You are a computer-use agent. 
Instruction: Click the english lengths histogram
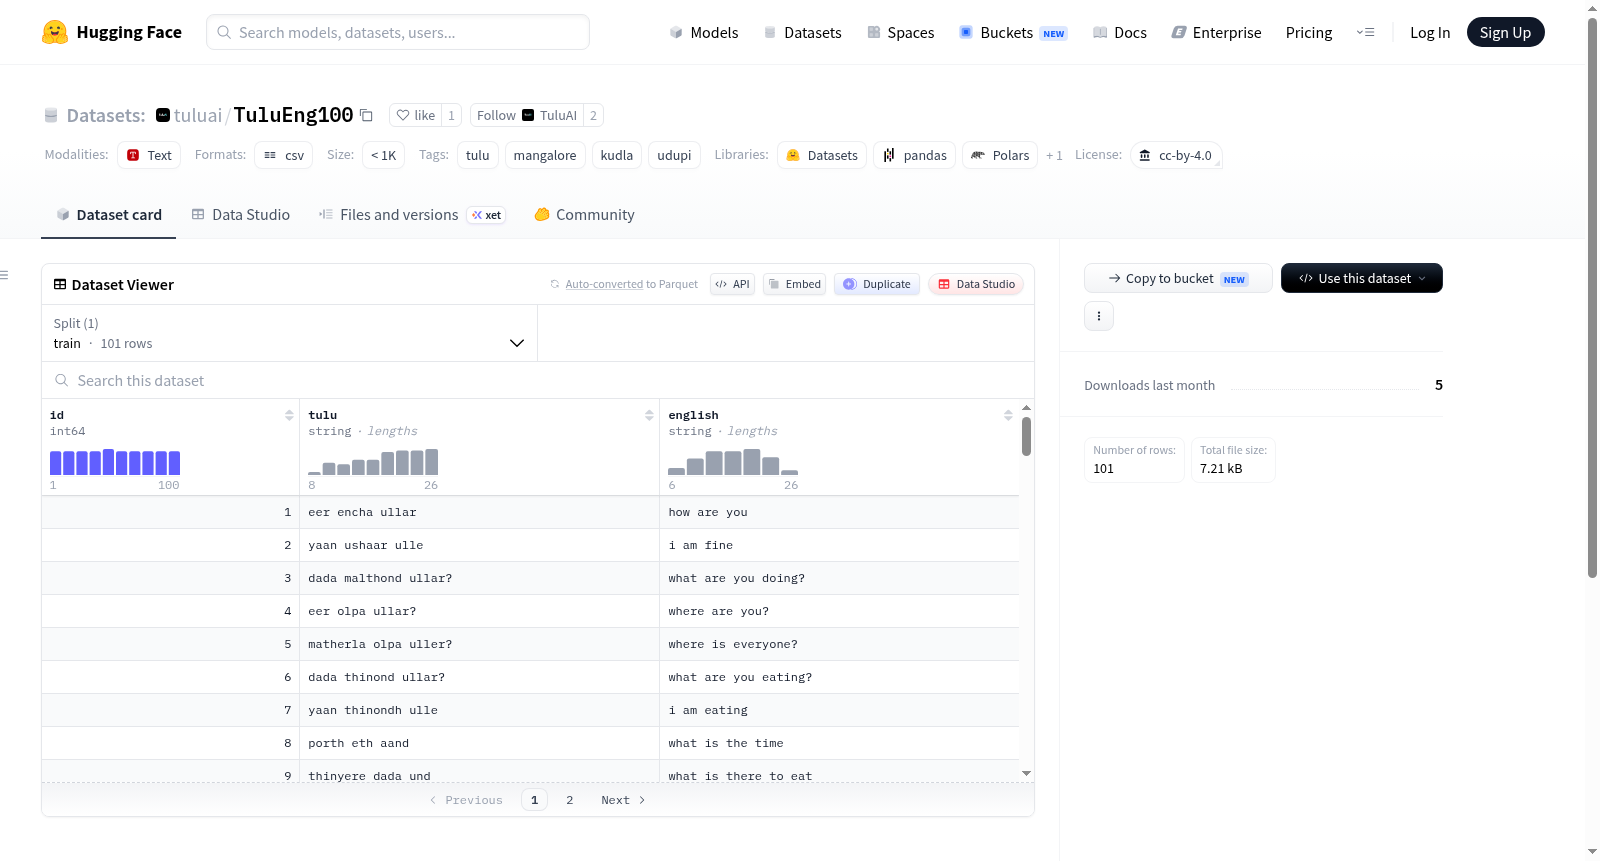click(733, 462)
